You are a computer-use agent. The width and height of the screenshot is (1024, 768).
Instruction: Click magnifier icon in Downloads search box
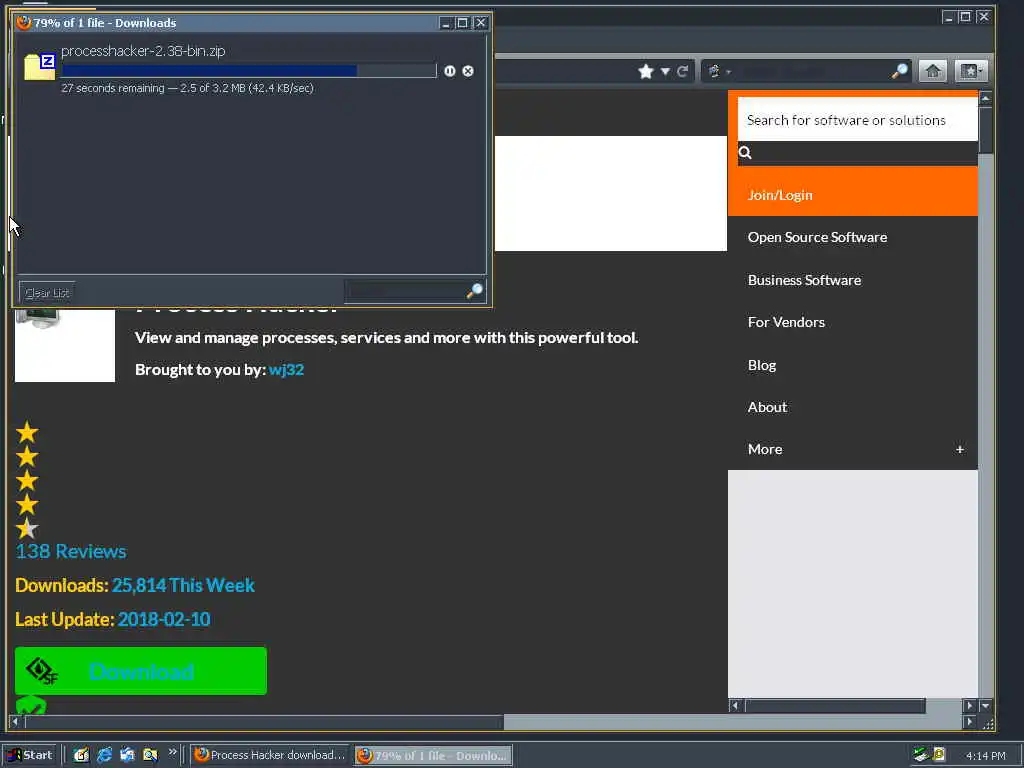coord(475,291)
